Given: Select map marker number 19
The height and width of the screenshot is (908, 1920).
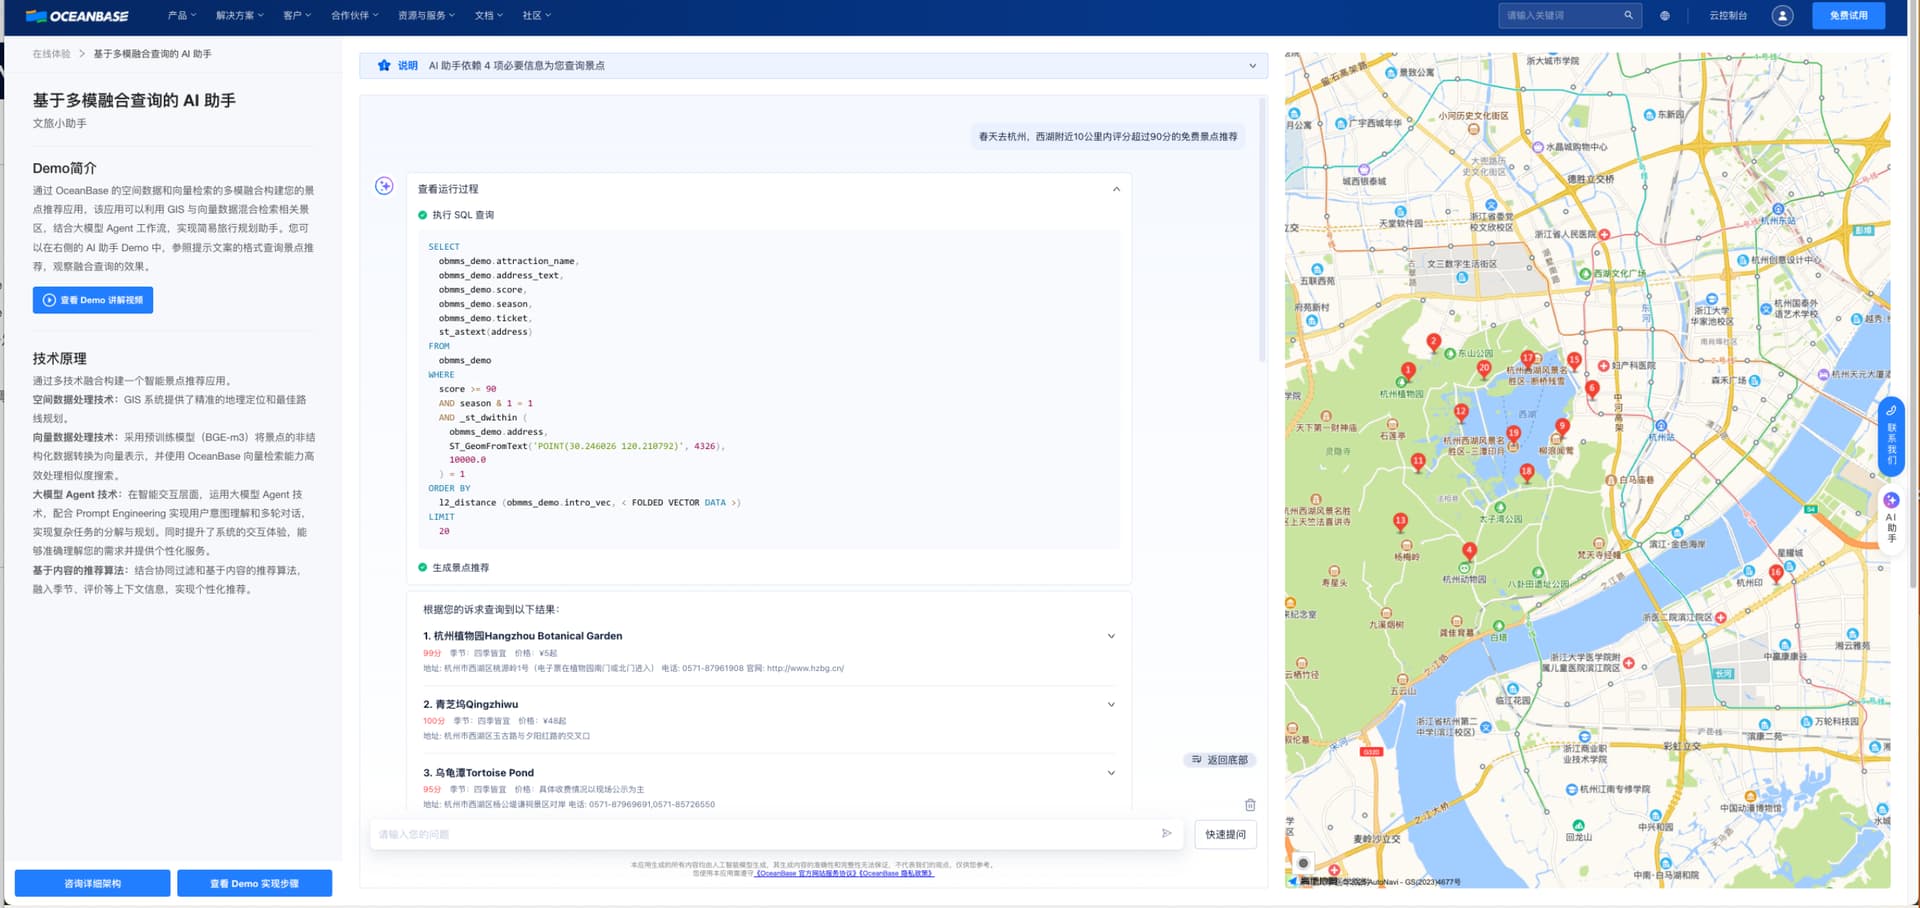Looking at the screenshot, I should [1513, 434].
